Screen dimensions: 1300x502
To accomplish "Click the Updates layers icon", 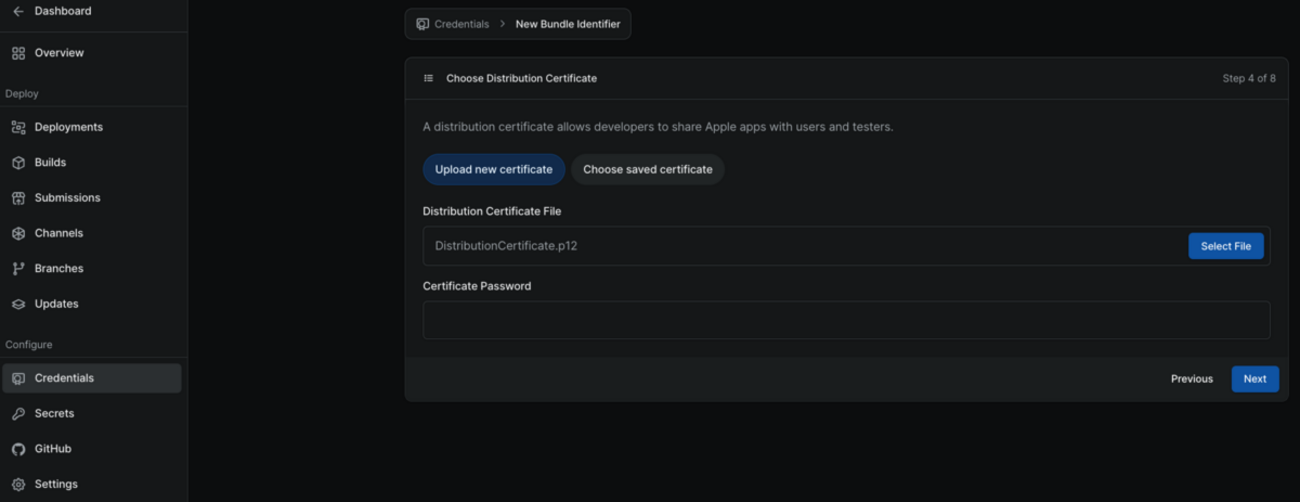I will pyautogui.click(x=18, y=304).
